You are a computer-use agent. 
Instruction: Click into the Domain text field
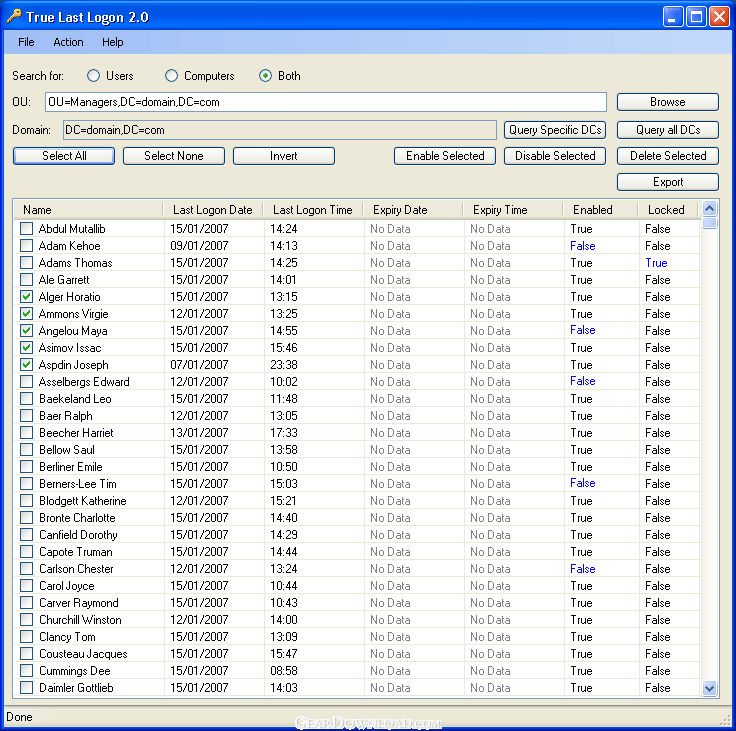(280, 130)
